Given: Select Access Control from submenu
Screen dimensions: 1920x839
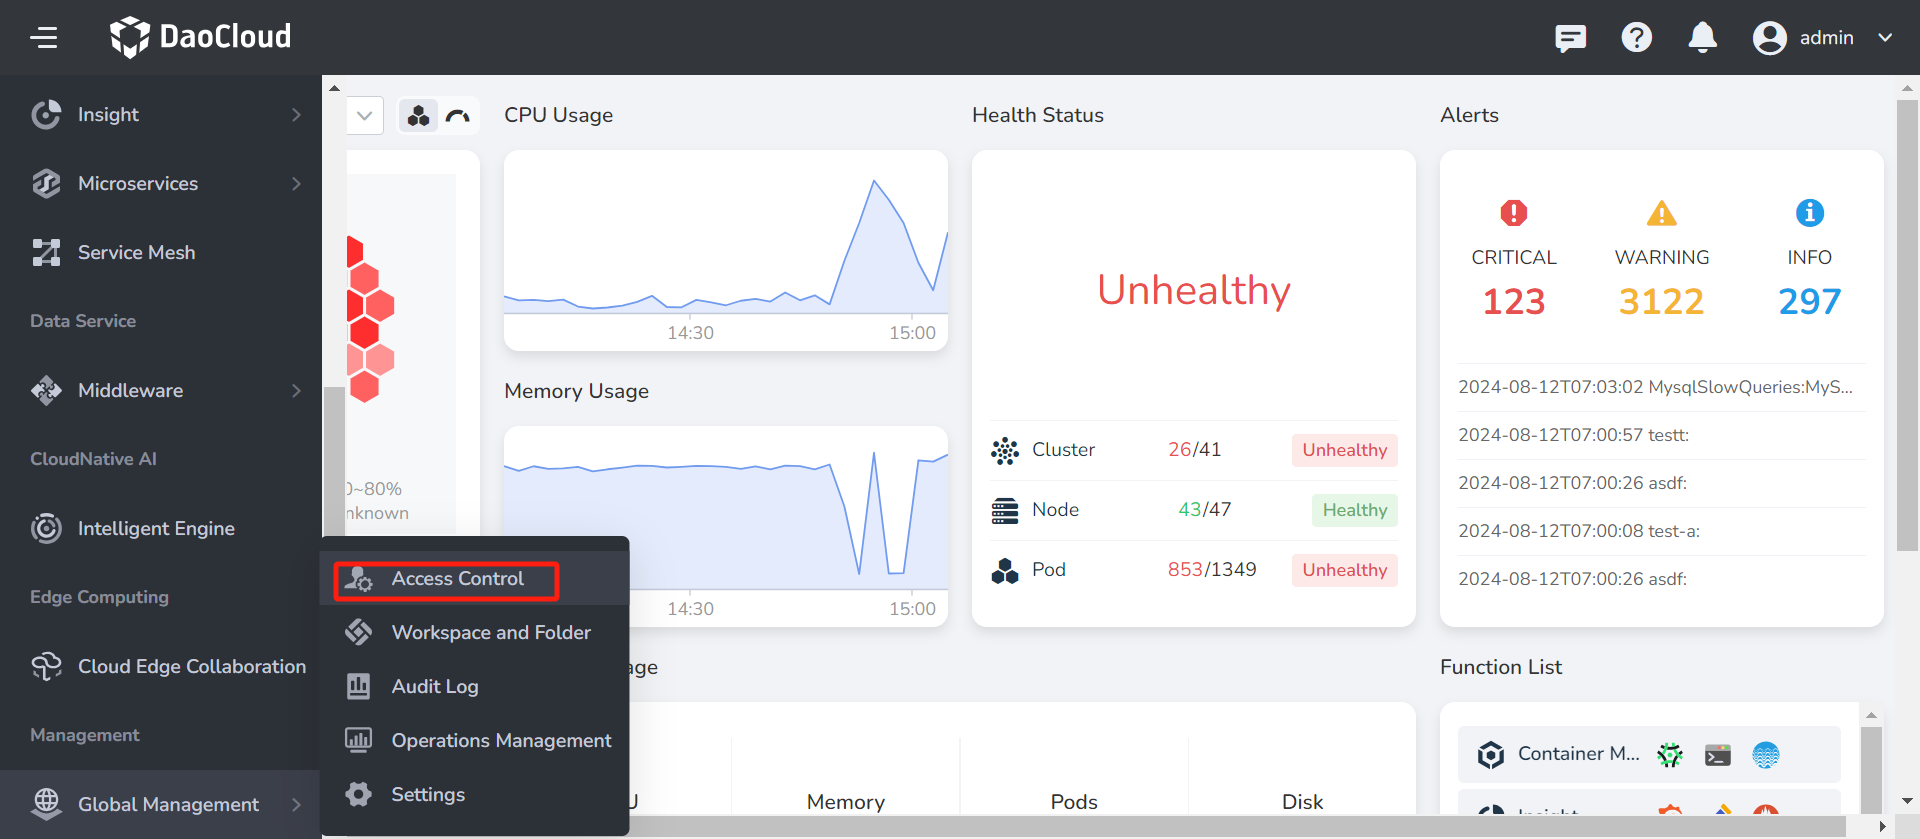Looking at the screenshot, I should 457,579.
